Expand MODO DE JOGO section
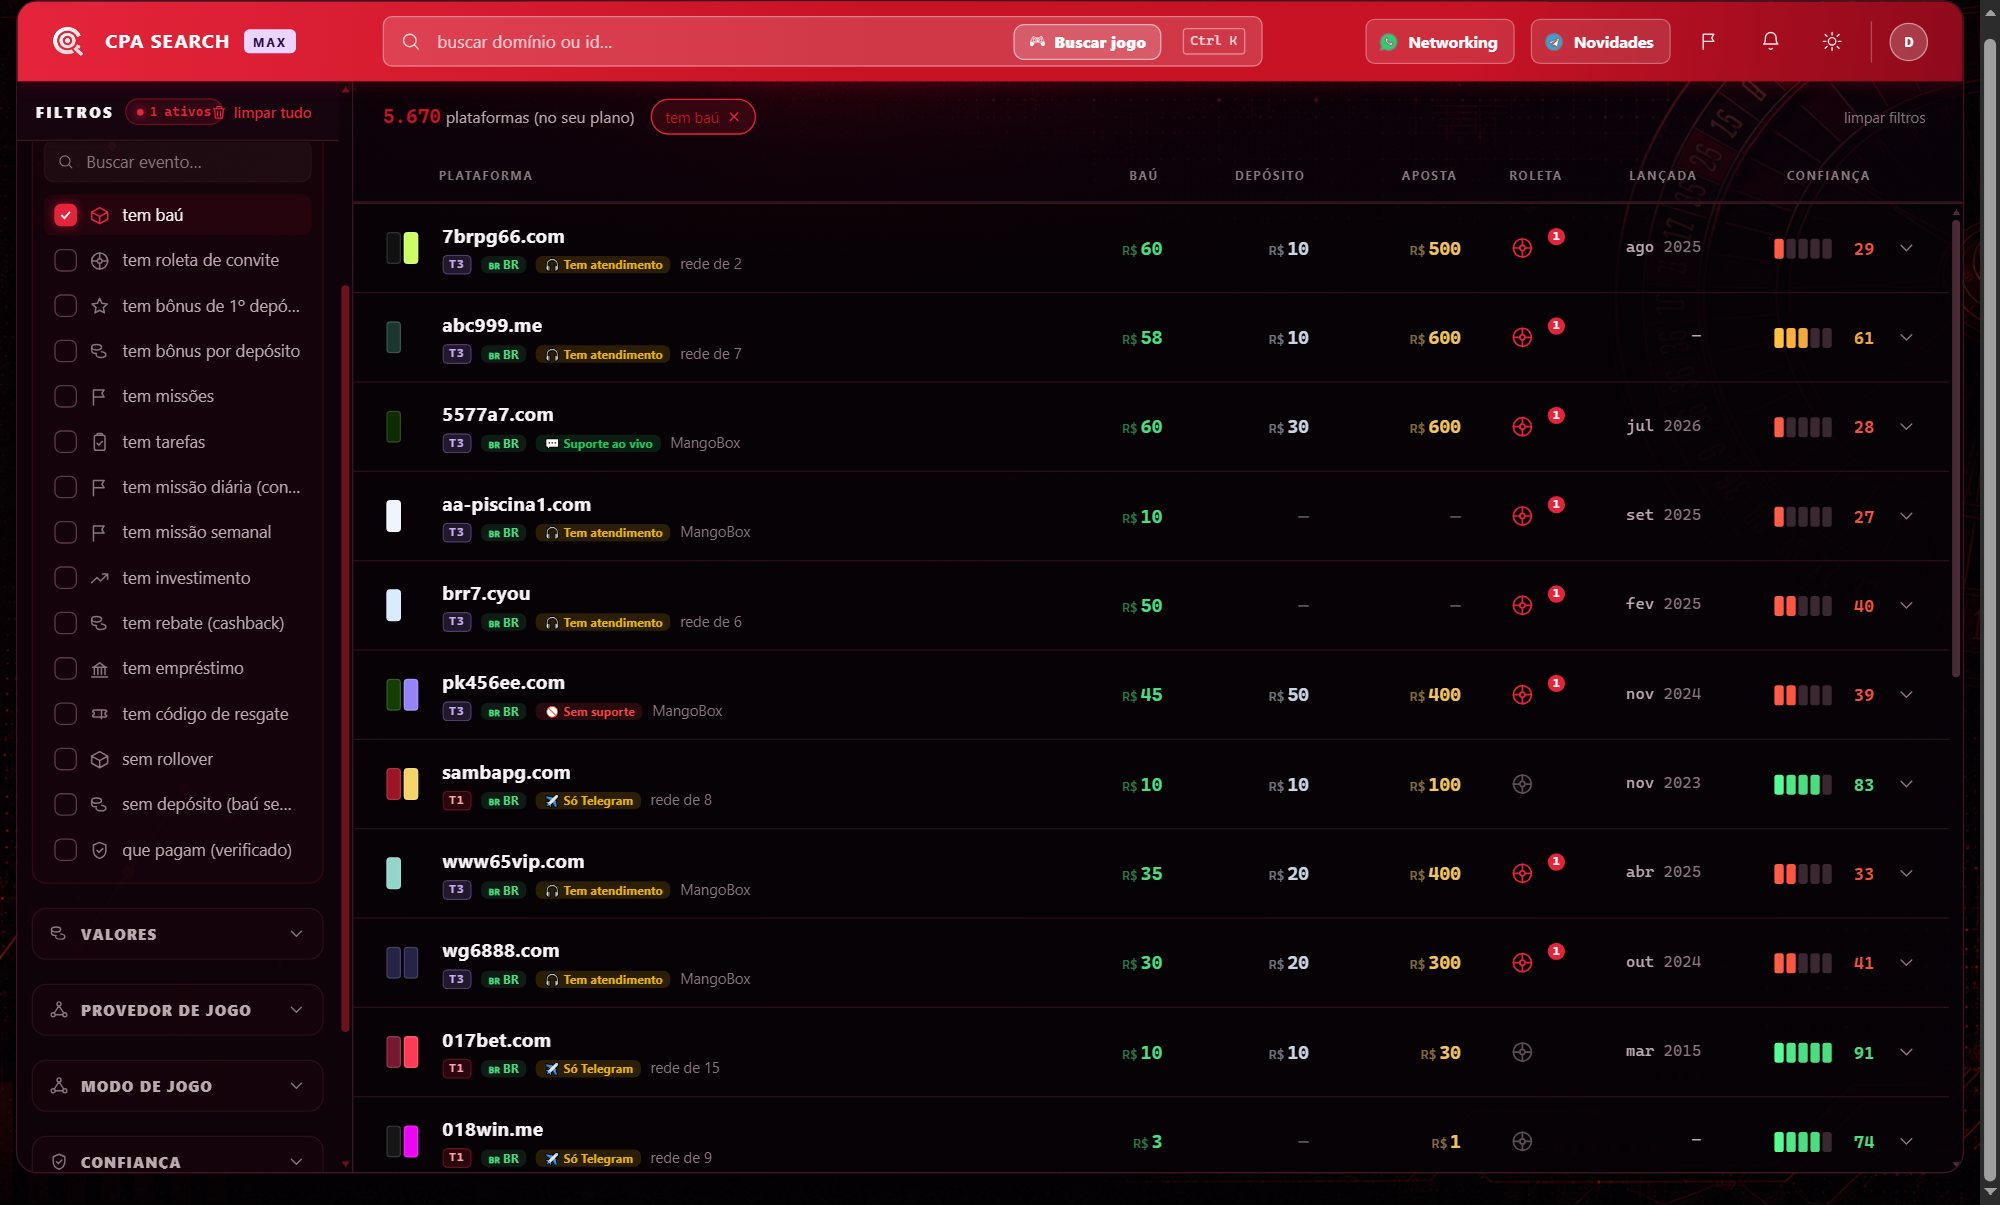Image resolution: width=2000 pixels, height=1205 pixels. pos(178,1086)
